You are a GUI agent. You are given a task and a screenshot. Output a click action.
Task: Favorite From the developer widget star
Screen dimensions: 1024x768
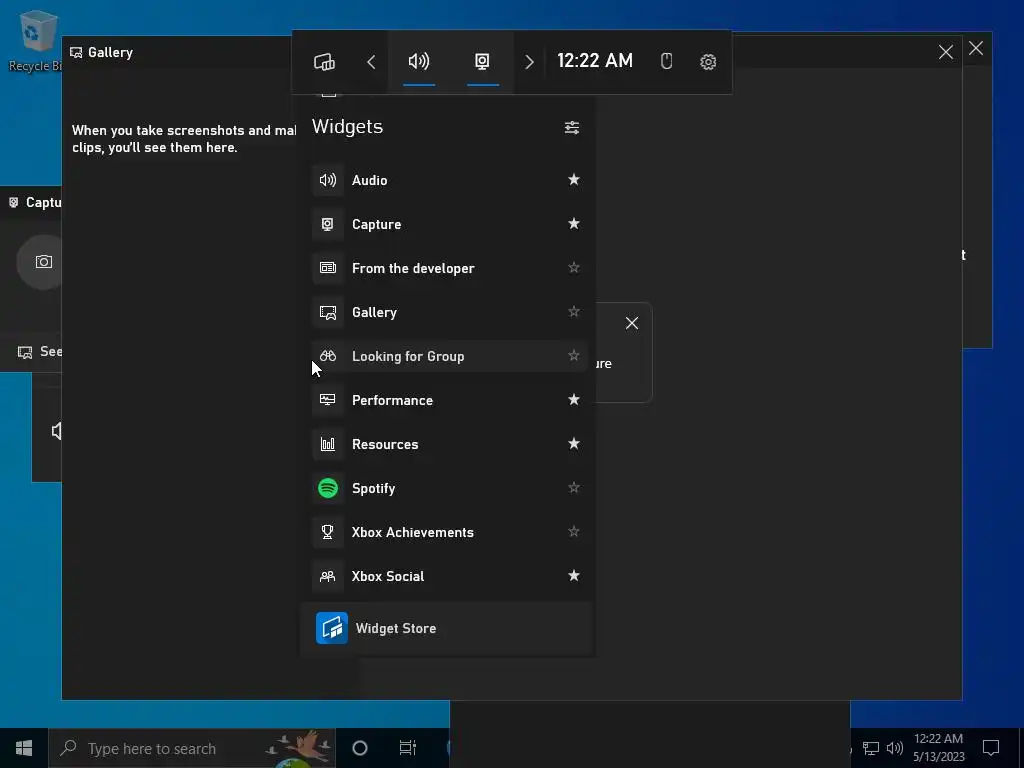pos(573,267)
